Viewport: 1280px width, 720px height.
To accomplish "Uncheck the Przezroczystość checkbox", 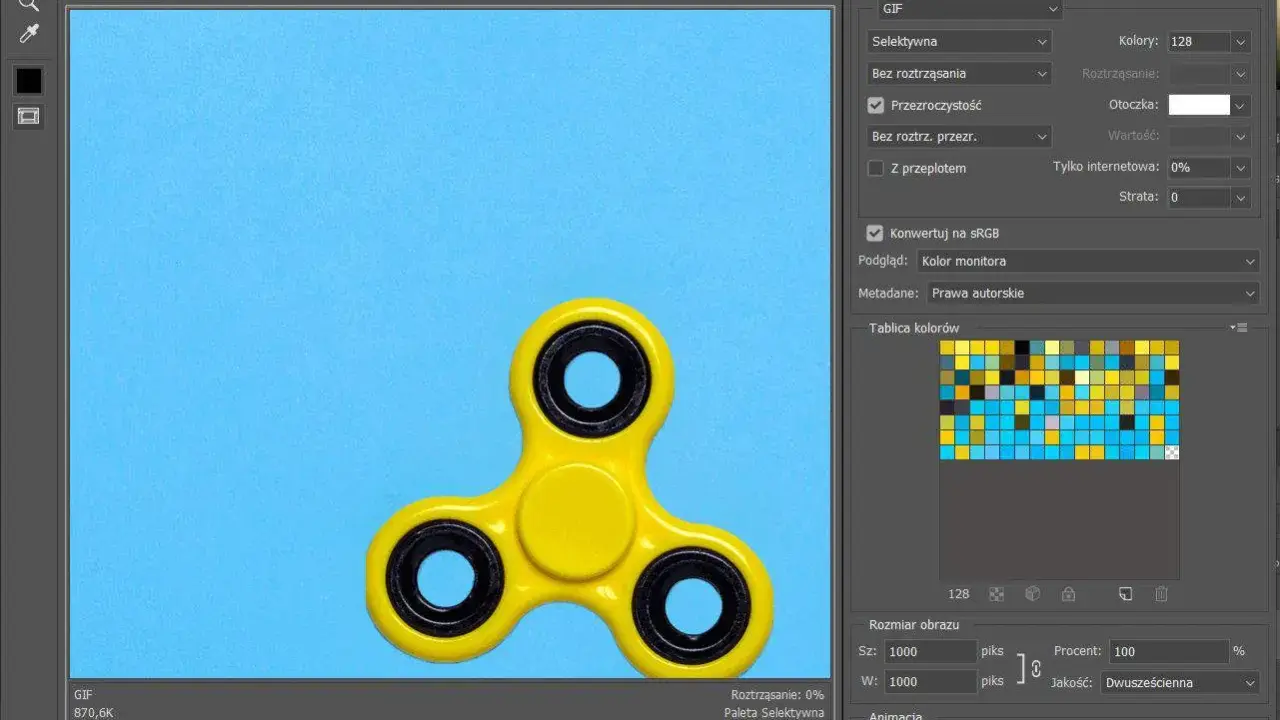I will (x=876, y=105).
